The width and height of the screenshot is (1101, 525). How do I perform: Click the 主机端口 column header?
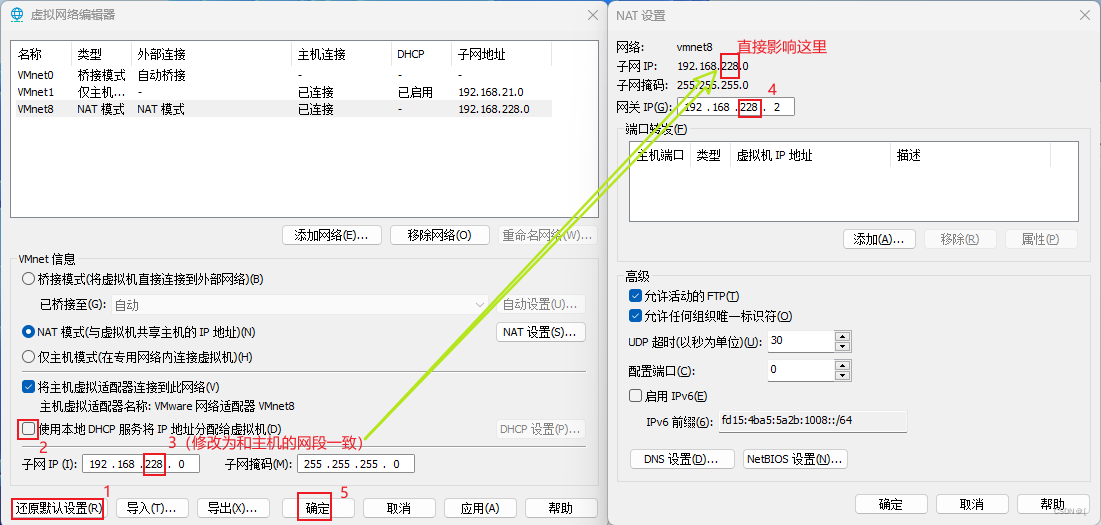pyautogui.click(x=661, y=155)
